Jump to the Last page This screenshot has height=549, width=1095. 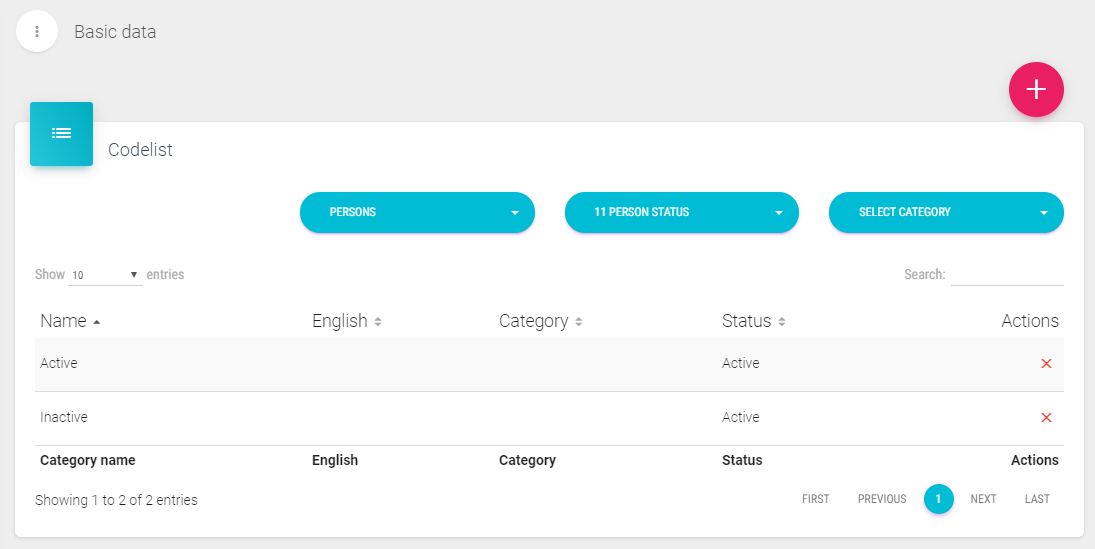[x=1037, y=499]
